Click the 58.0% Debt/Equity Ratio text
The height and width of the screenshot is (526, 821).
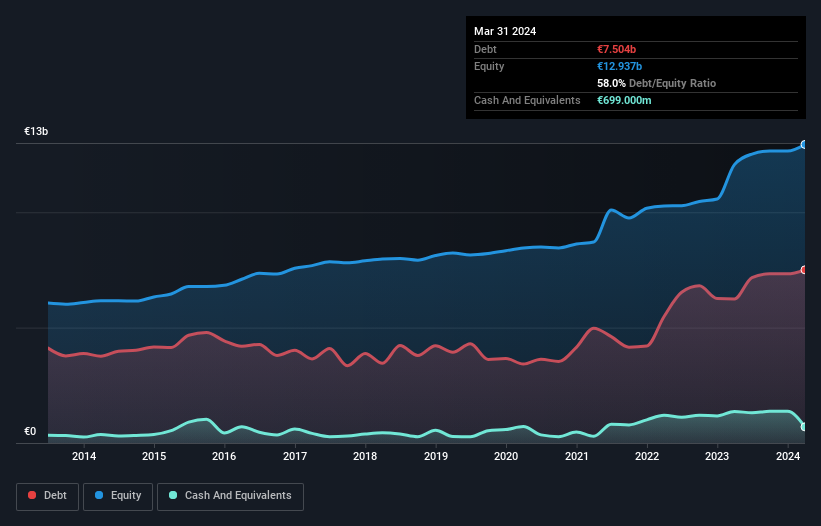click(x=657, y=83)
